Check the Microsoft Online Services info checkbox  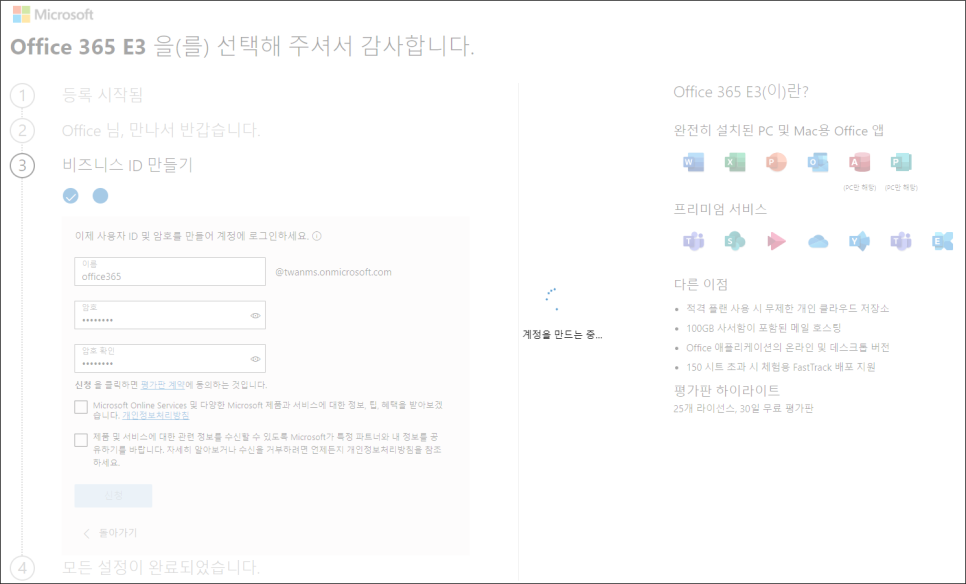pyautogui.click(x=81, y=407)
